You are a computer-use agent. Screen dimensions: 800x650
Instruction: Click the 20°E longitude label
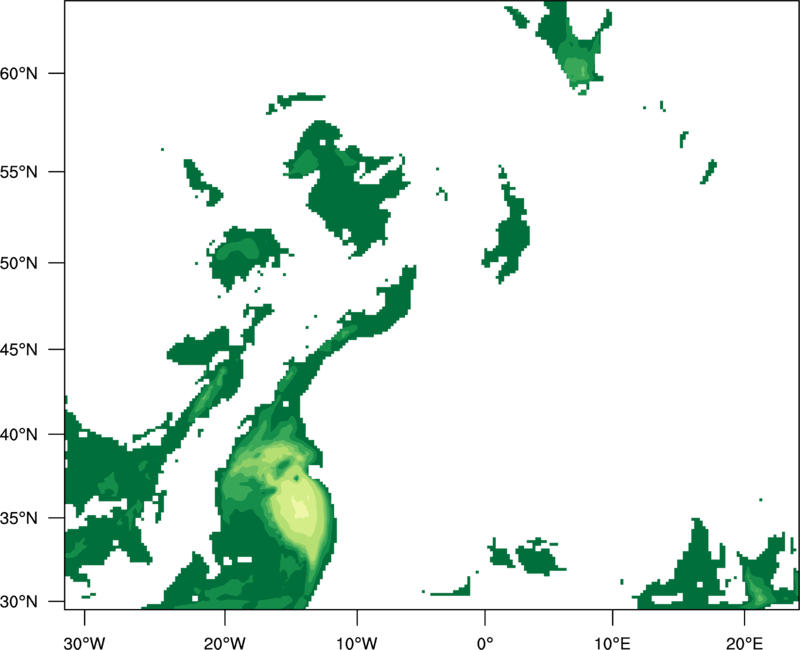click(744, 643)
